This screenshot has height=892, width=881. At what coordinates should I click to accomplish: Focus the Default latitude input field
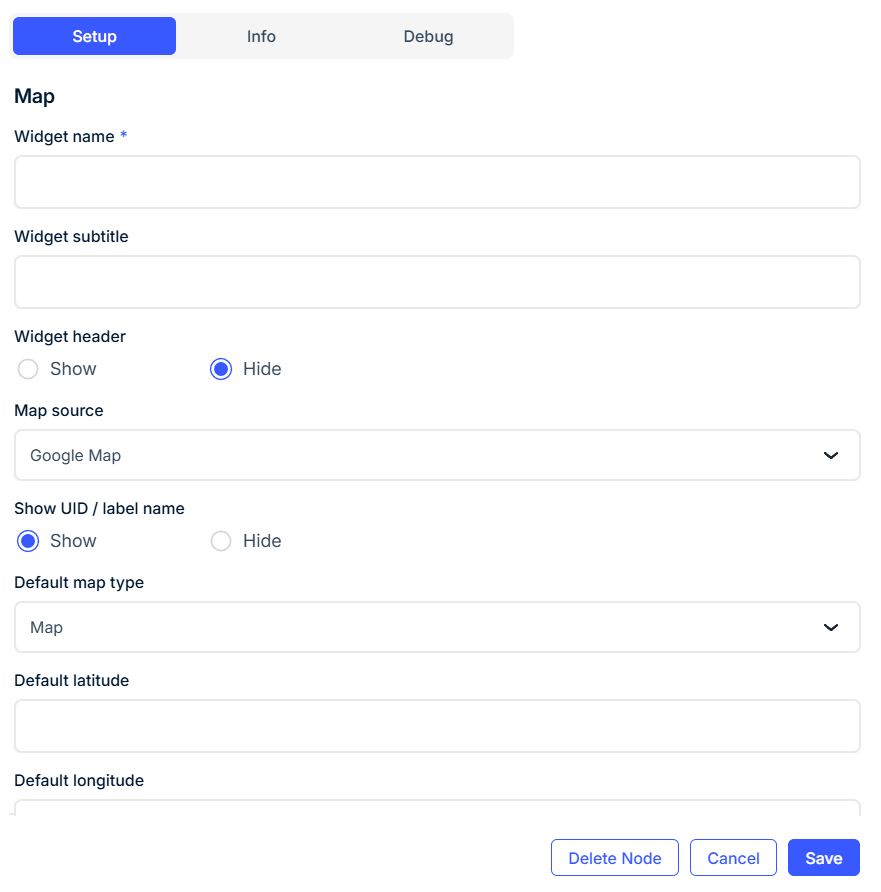[x=437, y=726]
